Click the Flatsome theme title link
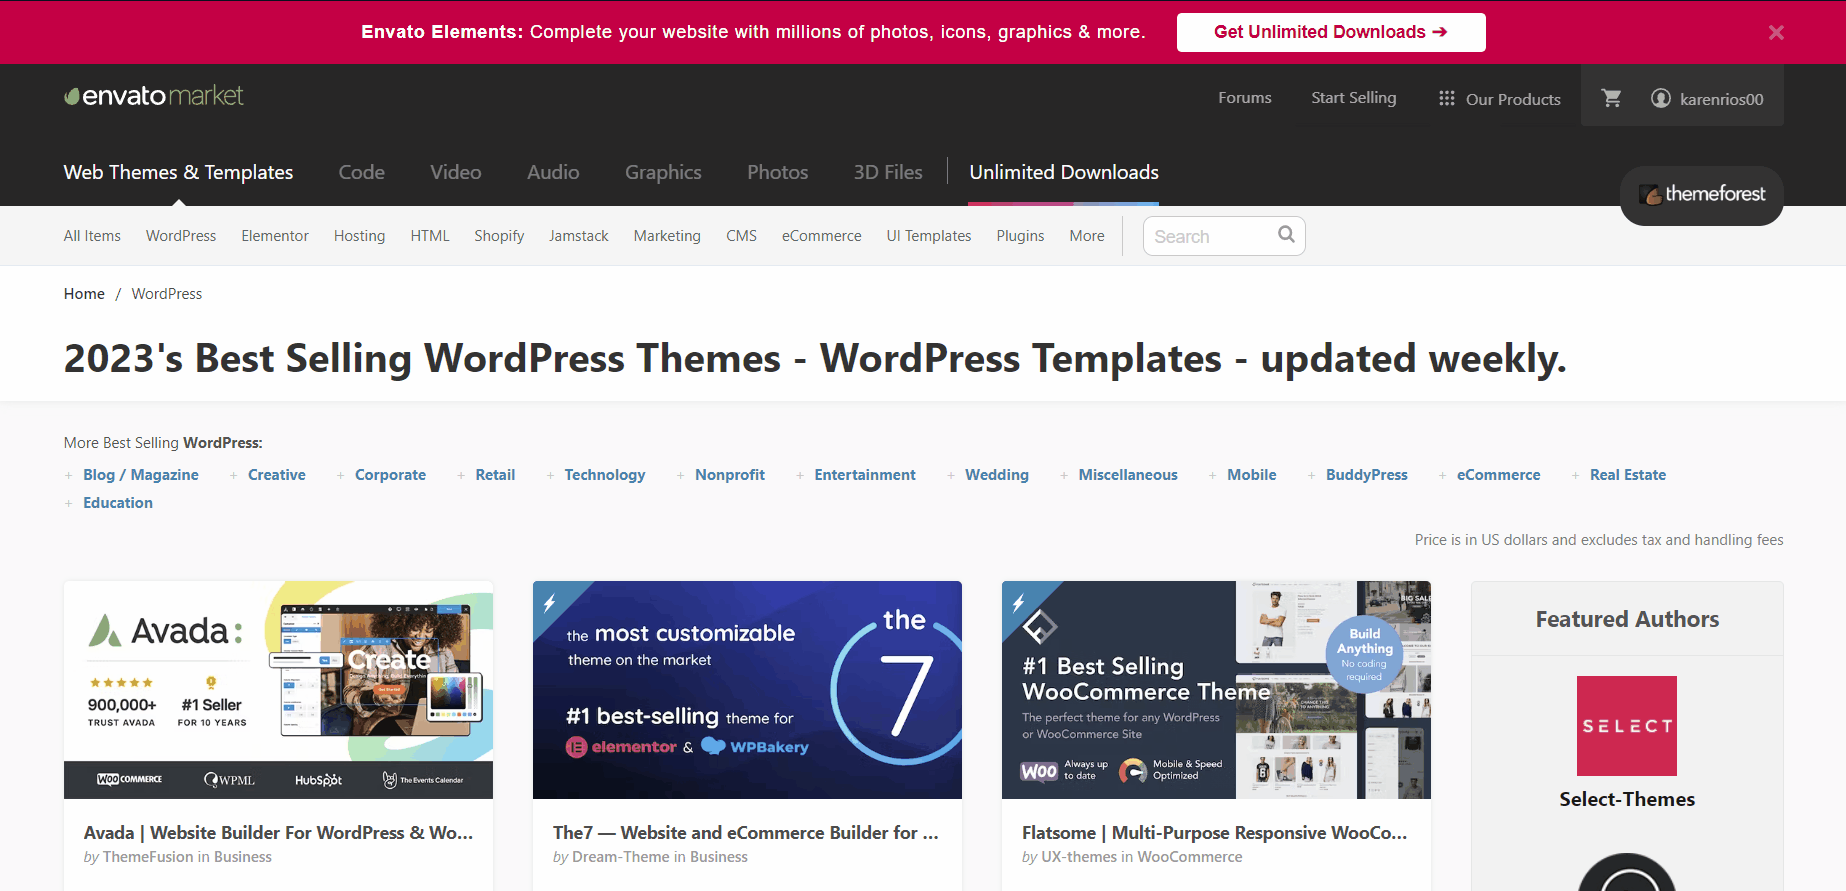 [x=1214, y=833]
